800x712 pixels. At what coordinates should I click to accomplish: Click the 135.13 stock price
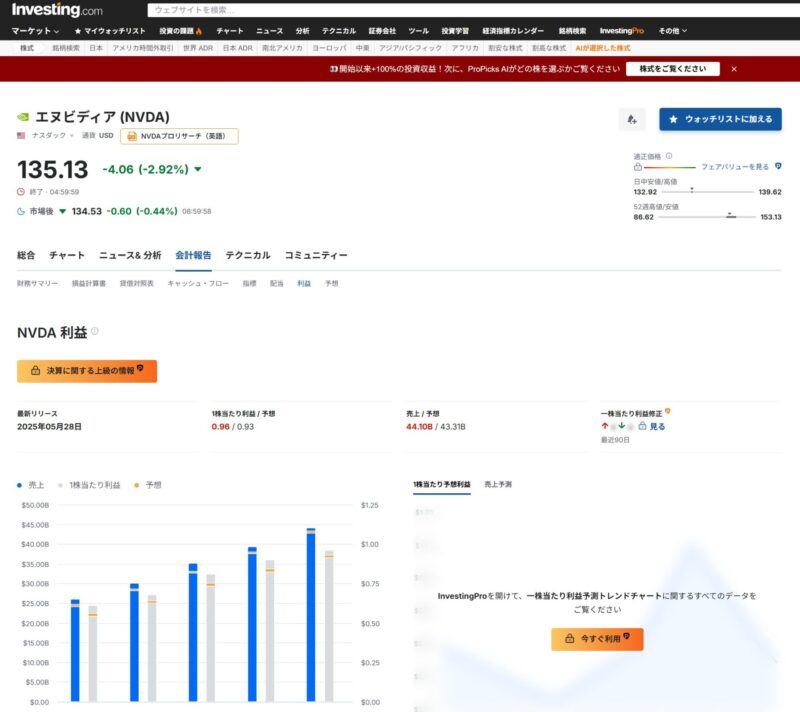pos(53,169)
